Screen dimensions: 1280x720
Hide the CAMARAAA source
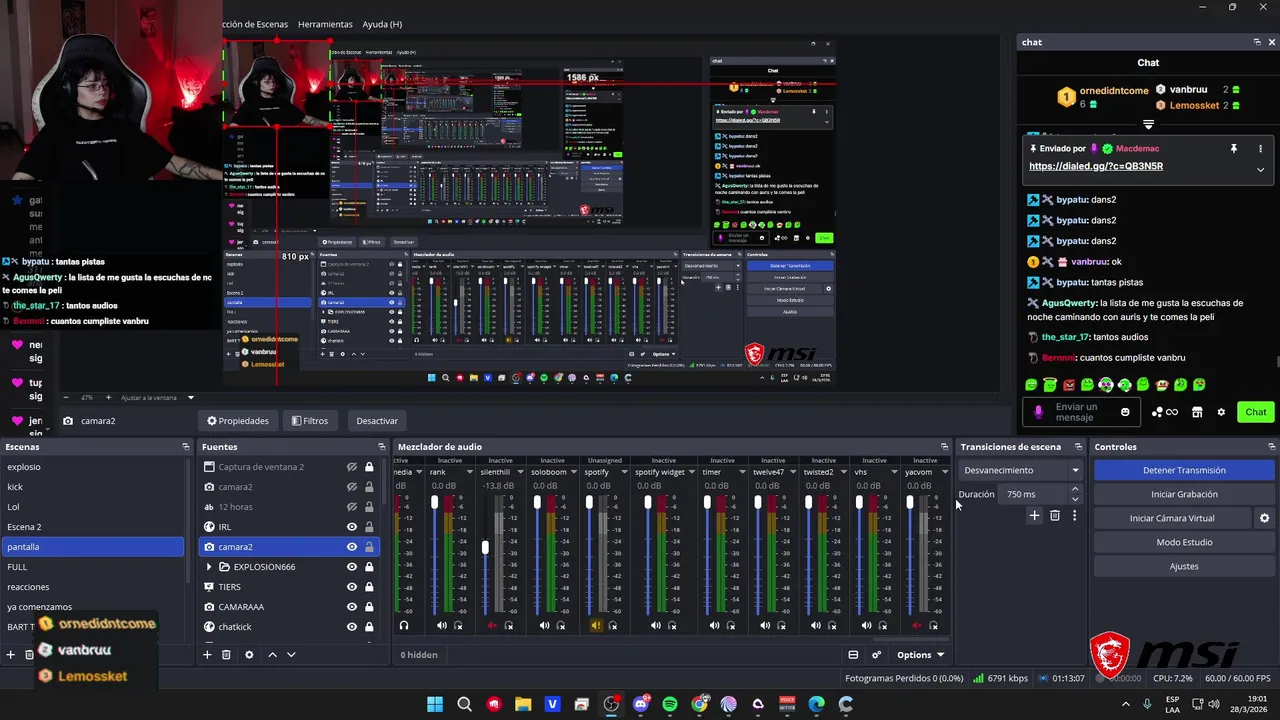(x=352, y=607)
